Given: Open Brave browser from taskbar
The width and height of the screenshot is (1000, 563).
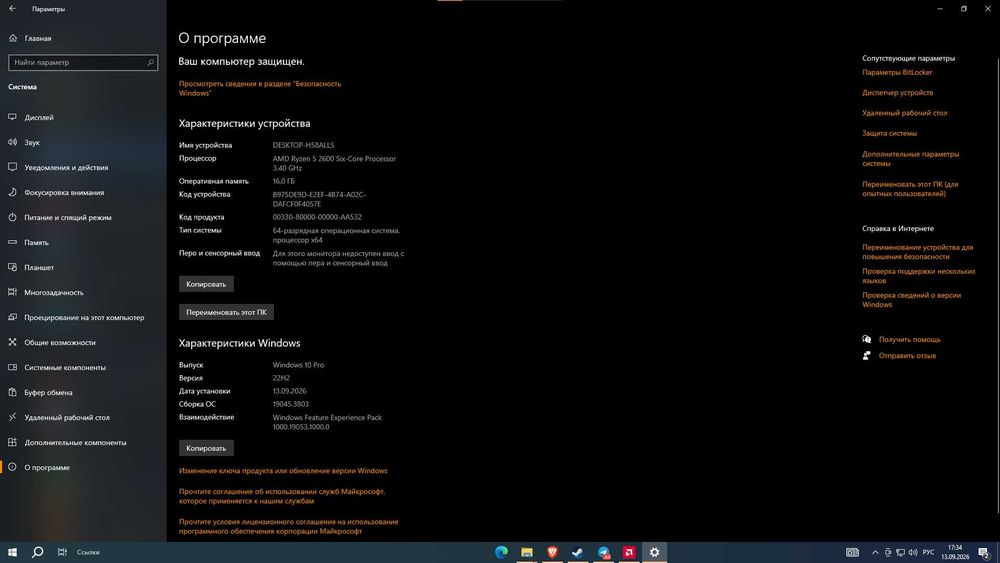Looking at the screenshot, I should tap(552, 552).
